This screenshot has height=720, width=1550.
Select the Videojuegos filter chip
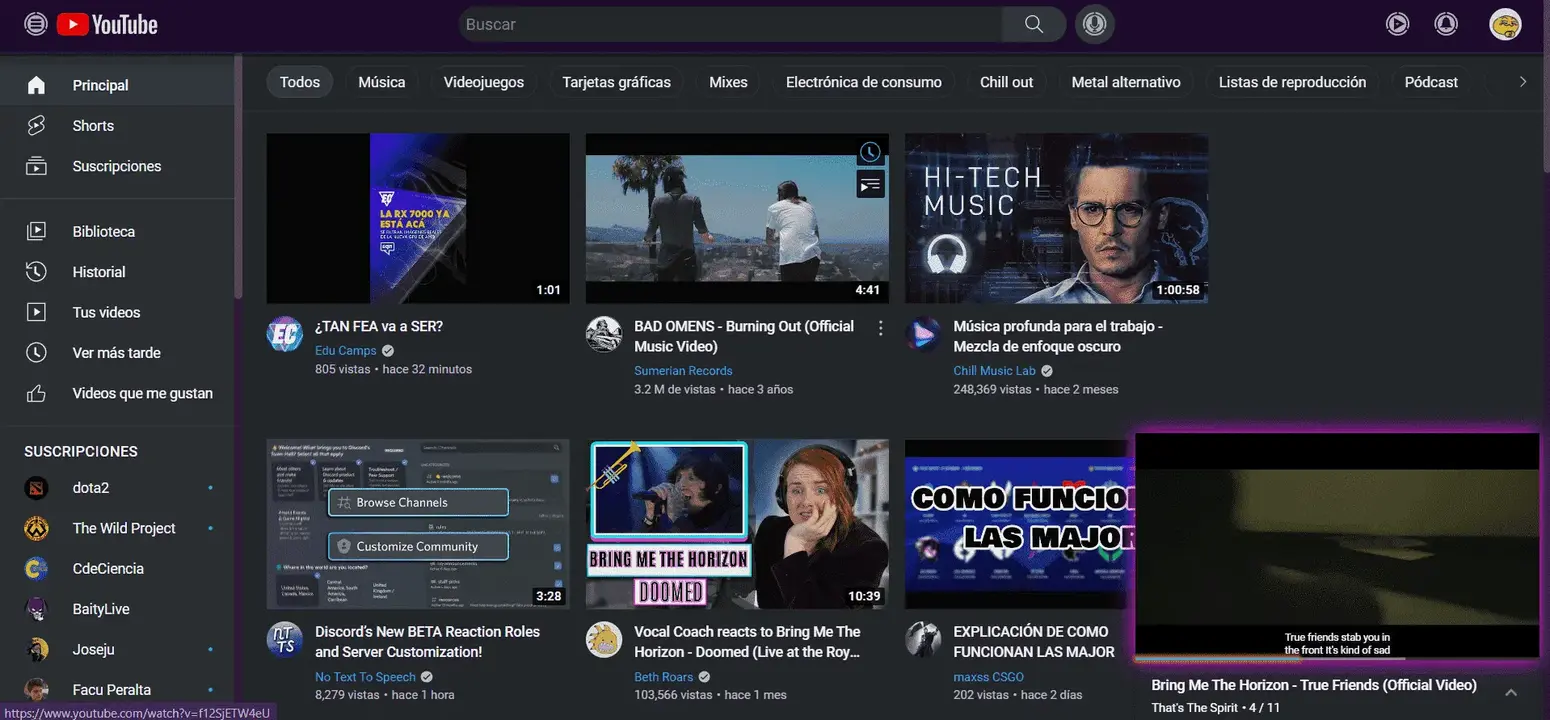pyautogui.click(x=484, y=82)
